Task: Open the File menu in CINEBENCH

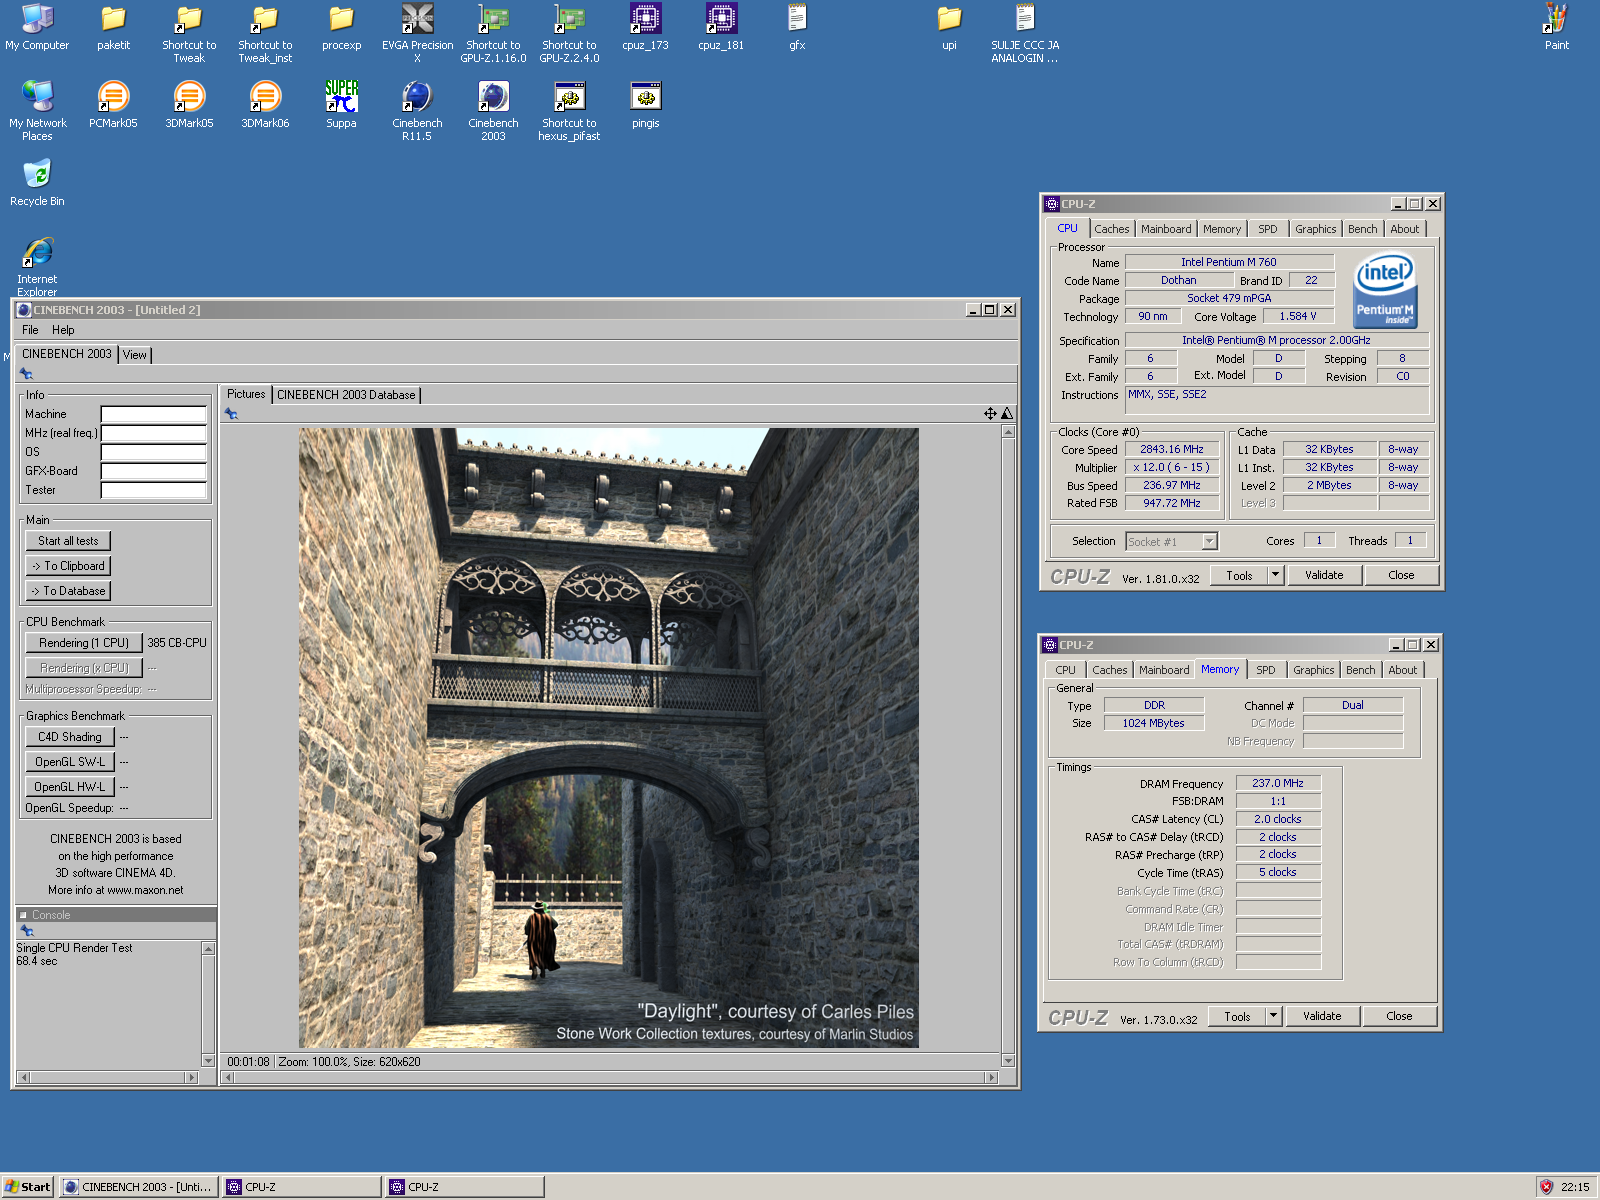Action: 30,330
